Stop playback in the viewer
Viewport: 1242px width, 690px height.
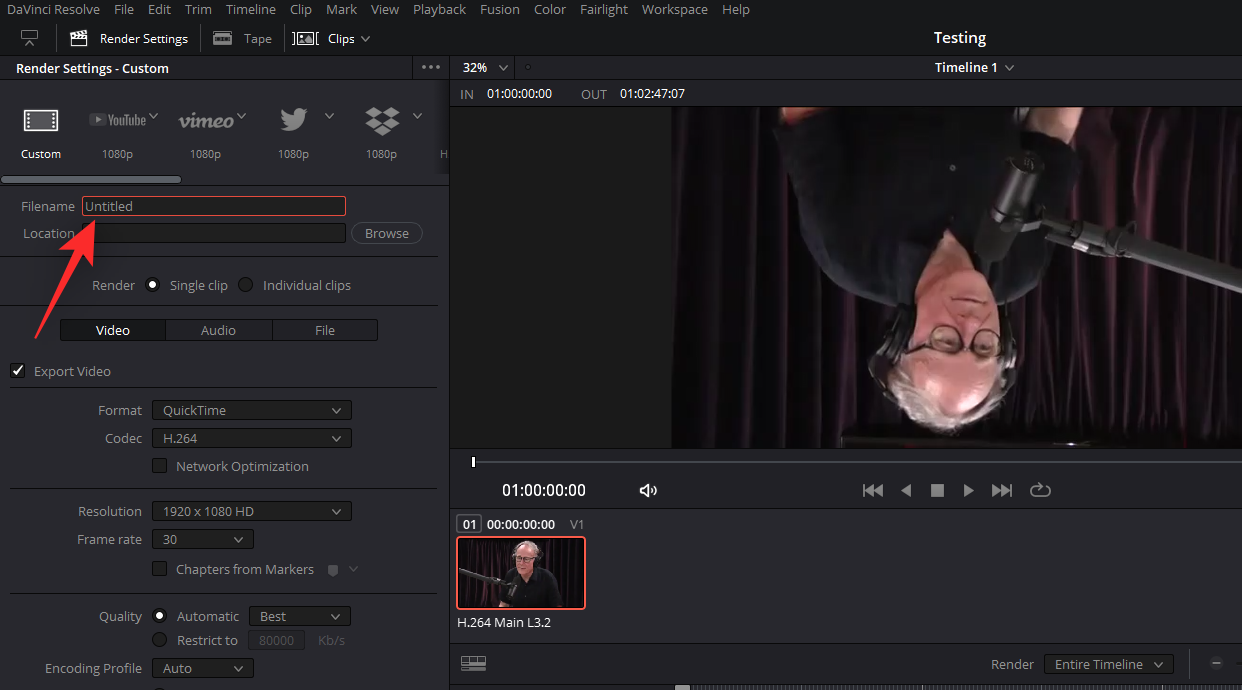pyautogui.click(x=937, y=490)
